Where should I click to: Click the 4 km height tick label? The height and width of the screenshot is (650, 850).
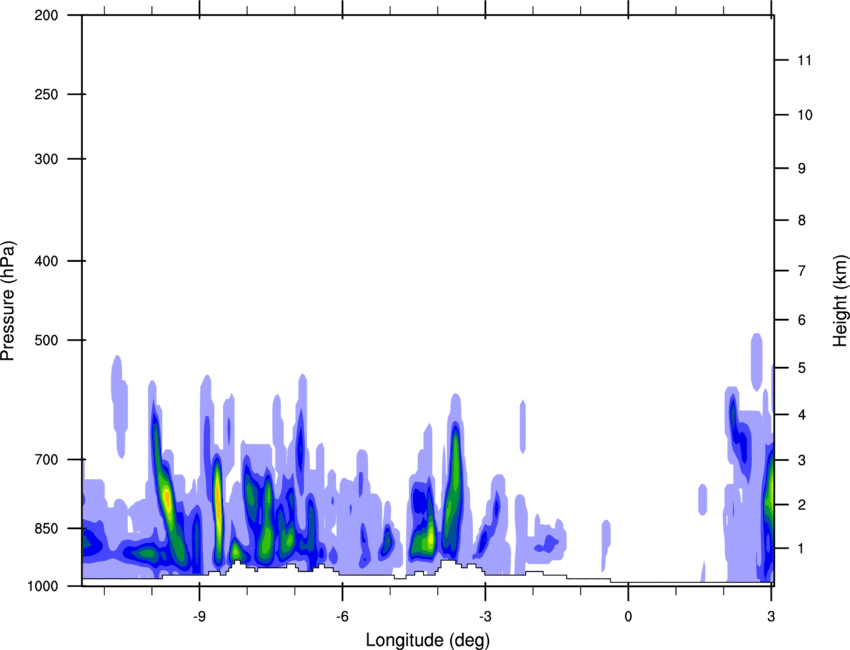802,415
